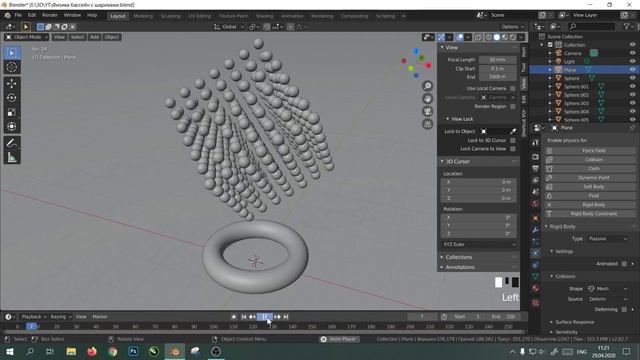
Task: Enable the Render Region checkbox
Action: (x=513, y=106)
